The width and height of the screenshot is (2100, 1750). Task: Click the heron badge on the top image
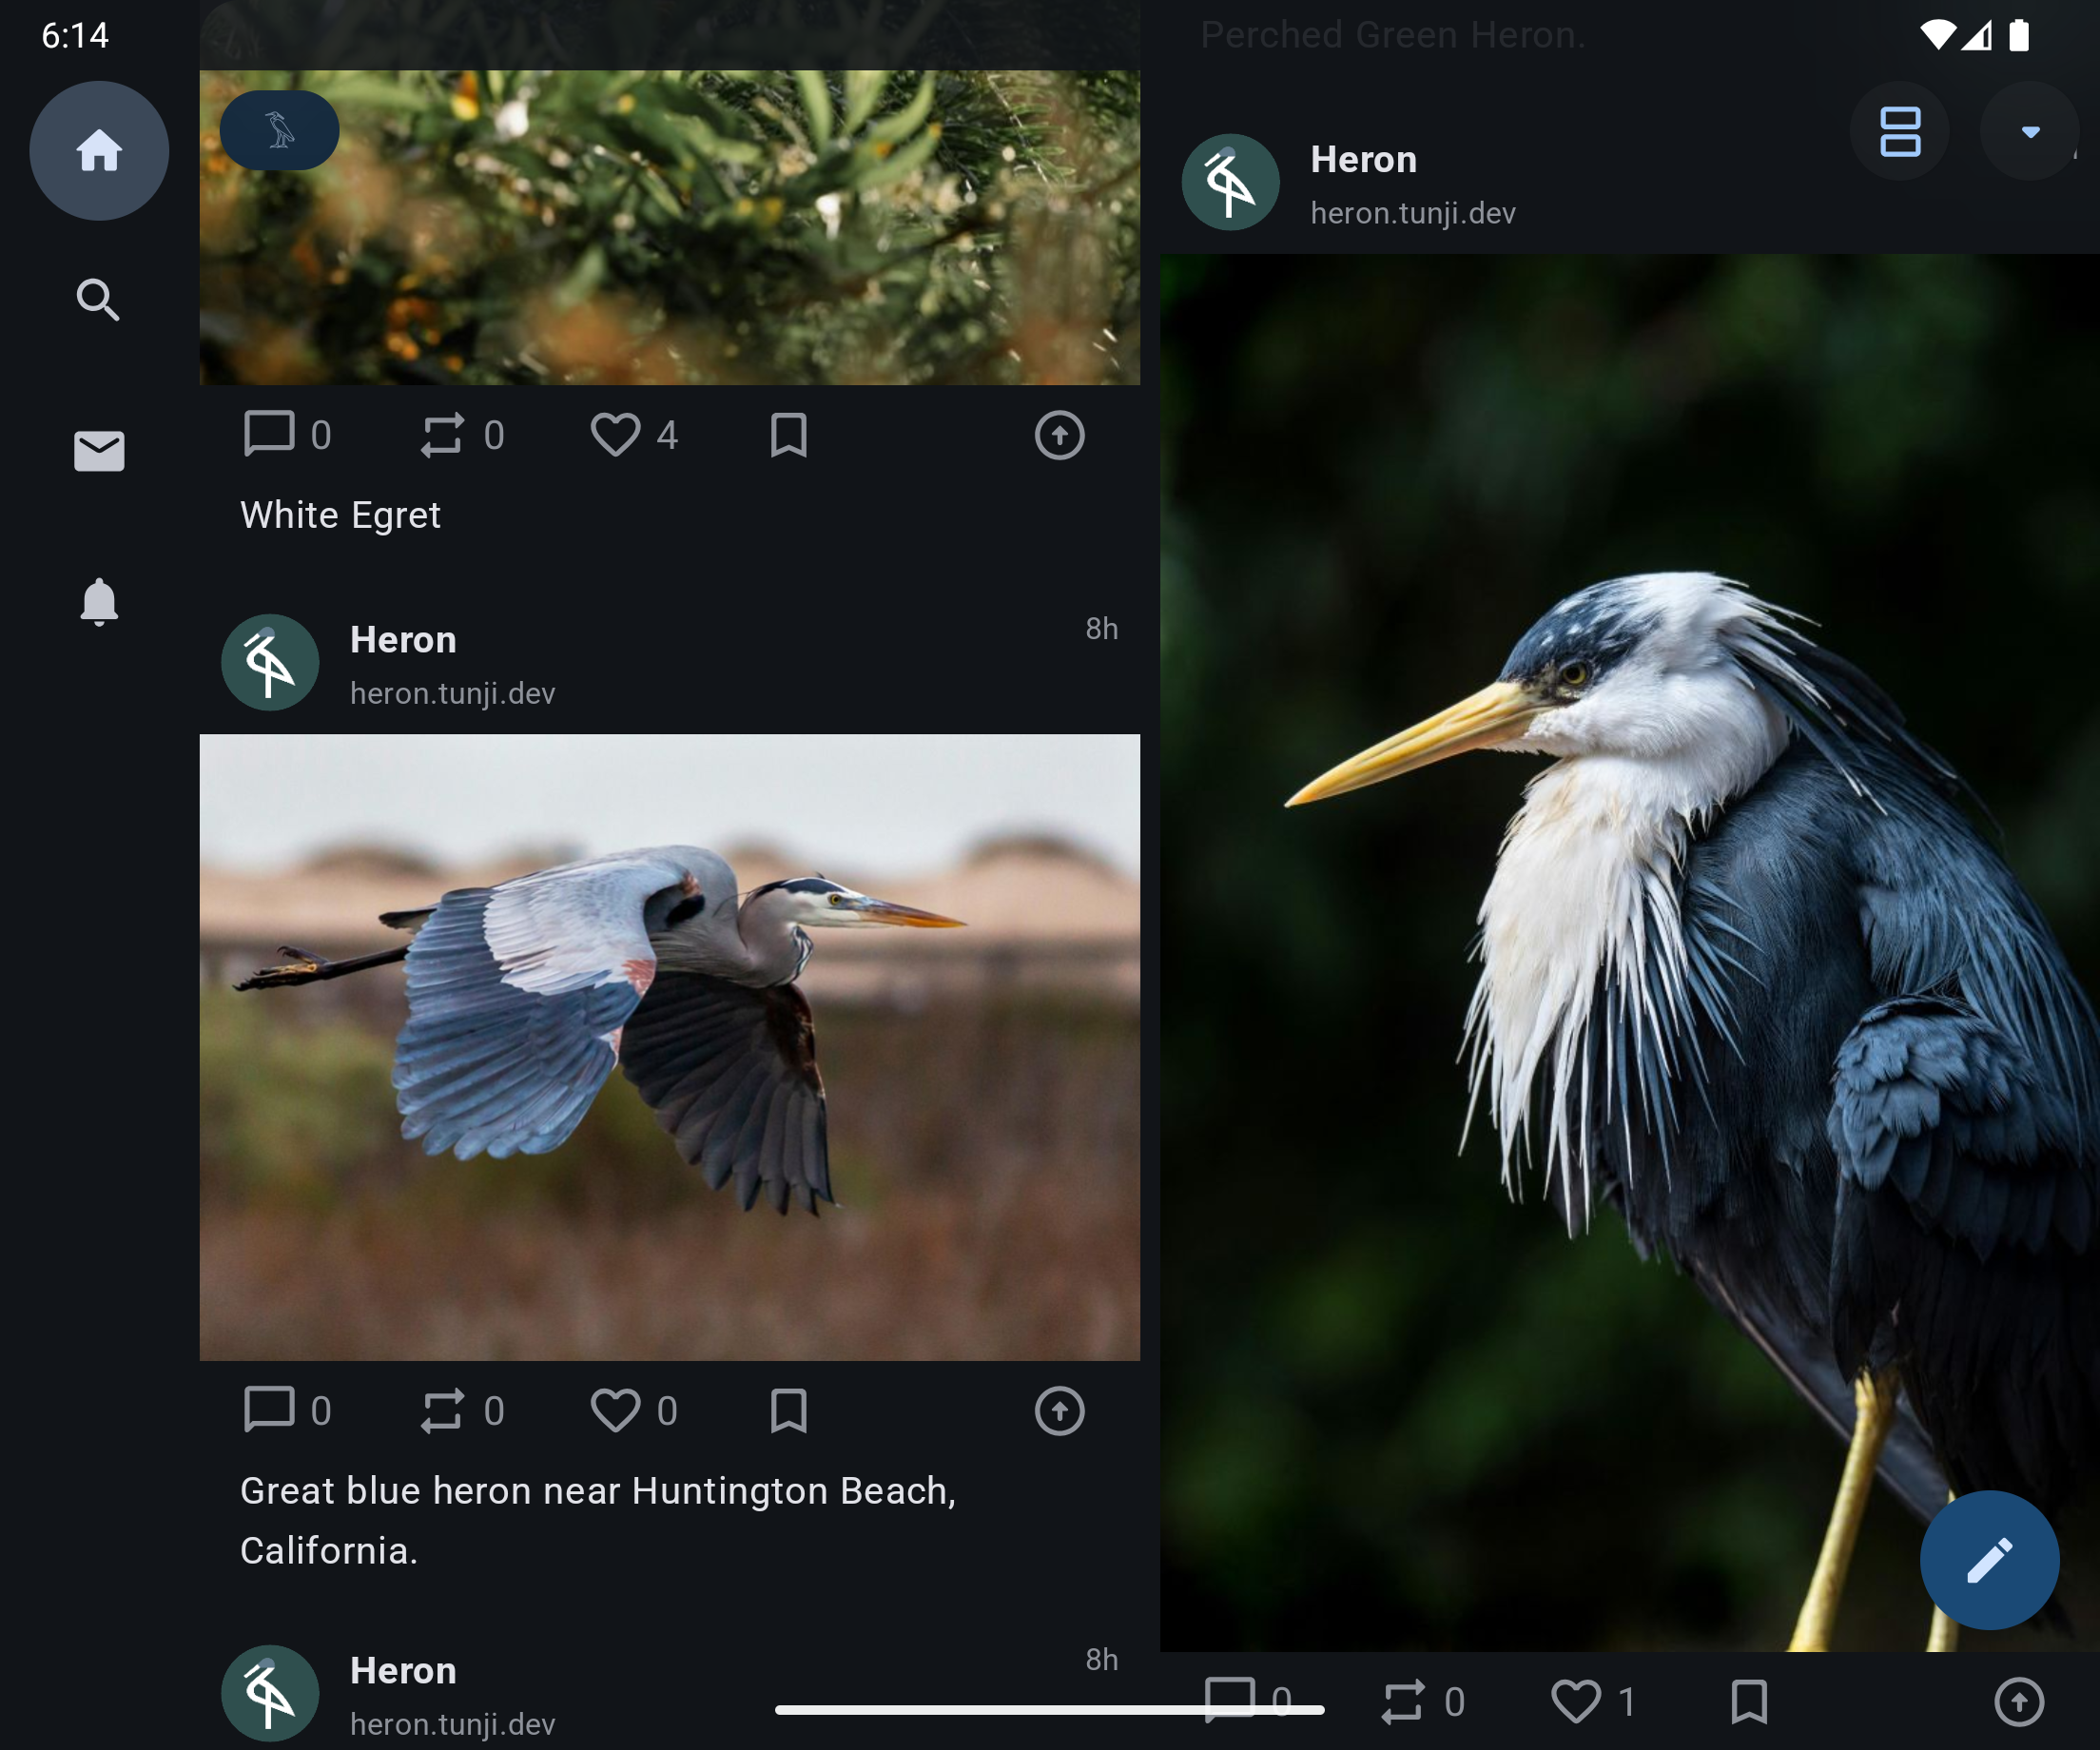point(279,129)
